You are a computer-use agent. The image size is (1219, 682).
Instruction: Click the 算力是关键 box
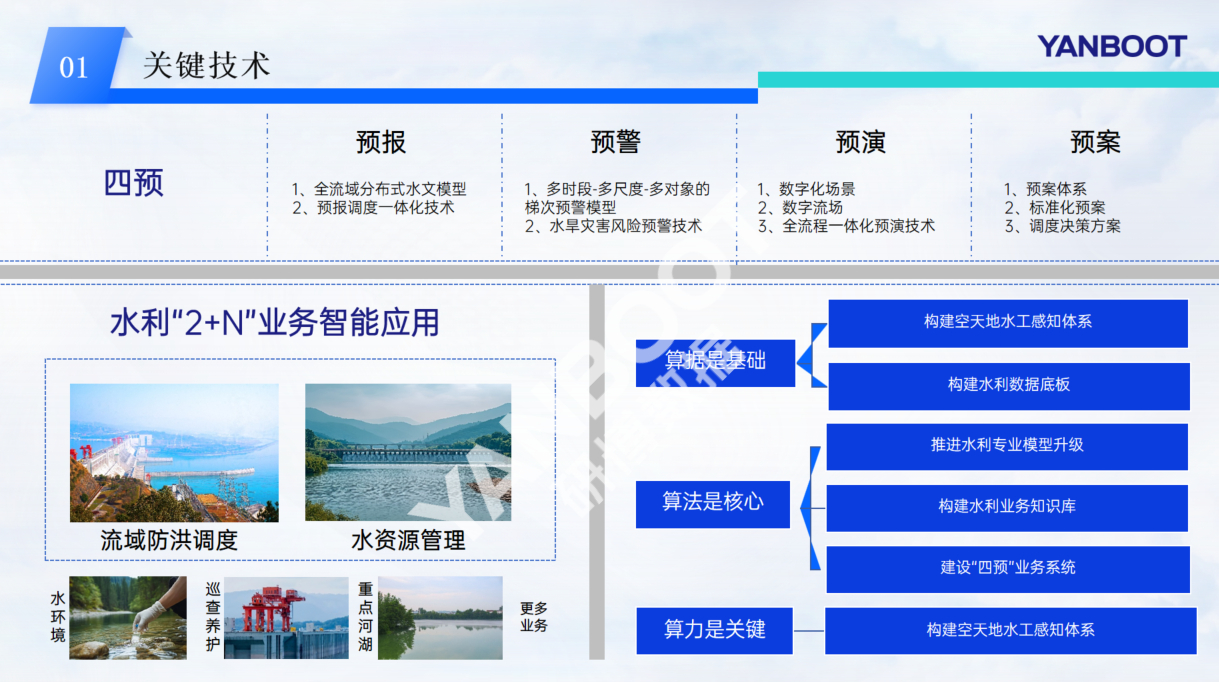(x=714, y=630)
